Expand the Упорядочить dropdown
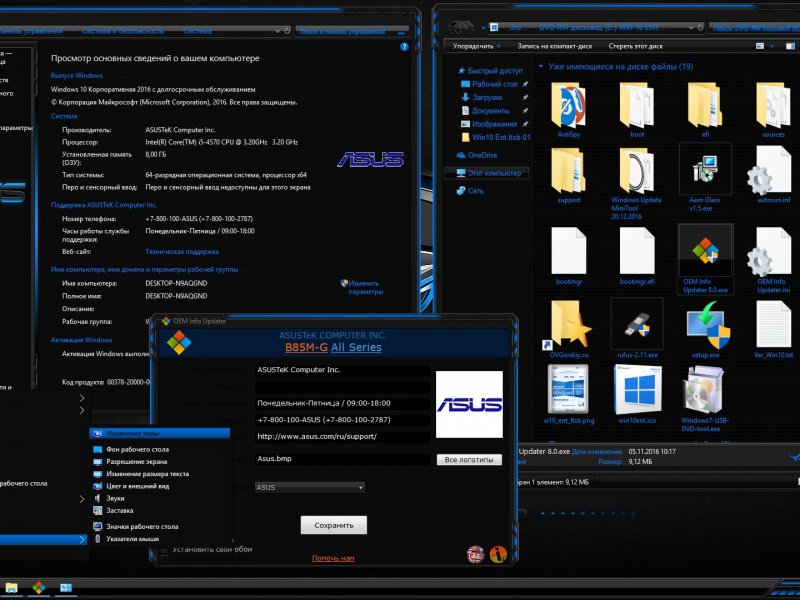Screen dimensions: 800x600 tap(477, 46)
